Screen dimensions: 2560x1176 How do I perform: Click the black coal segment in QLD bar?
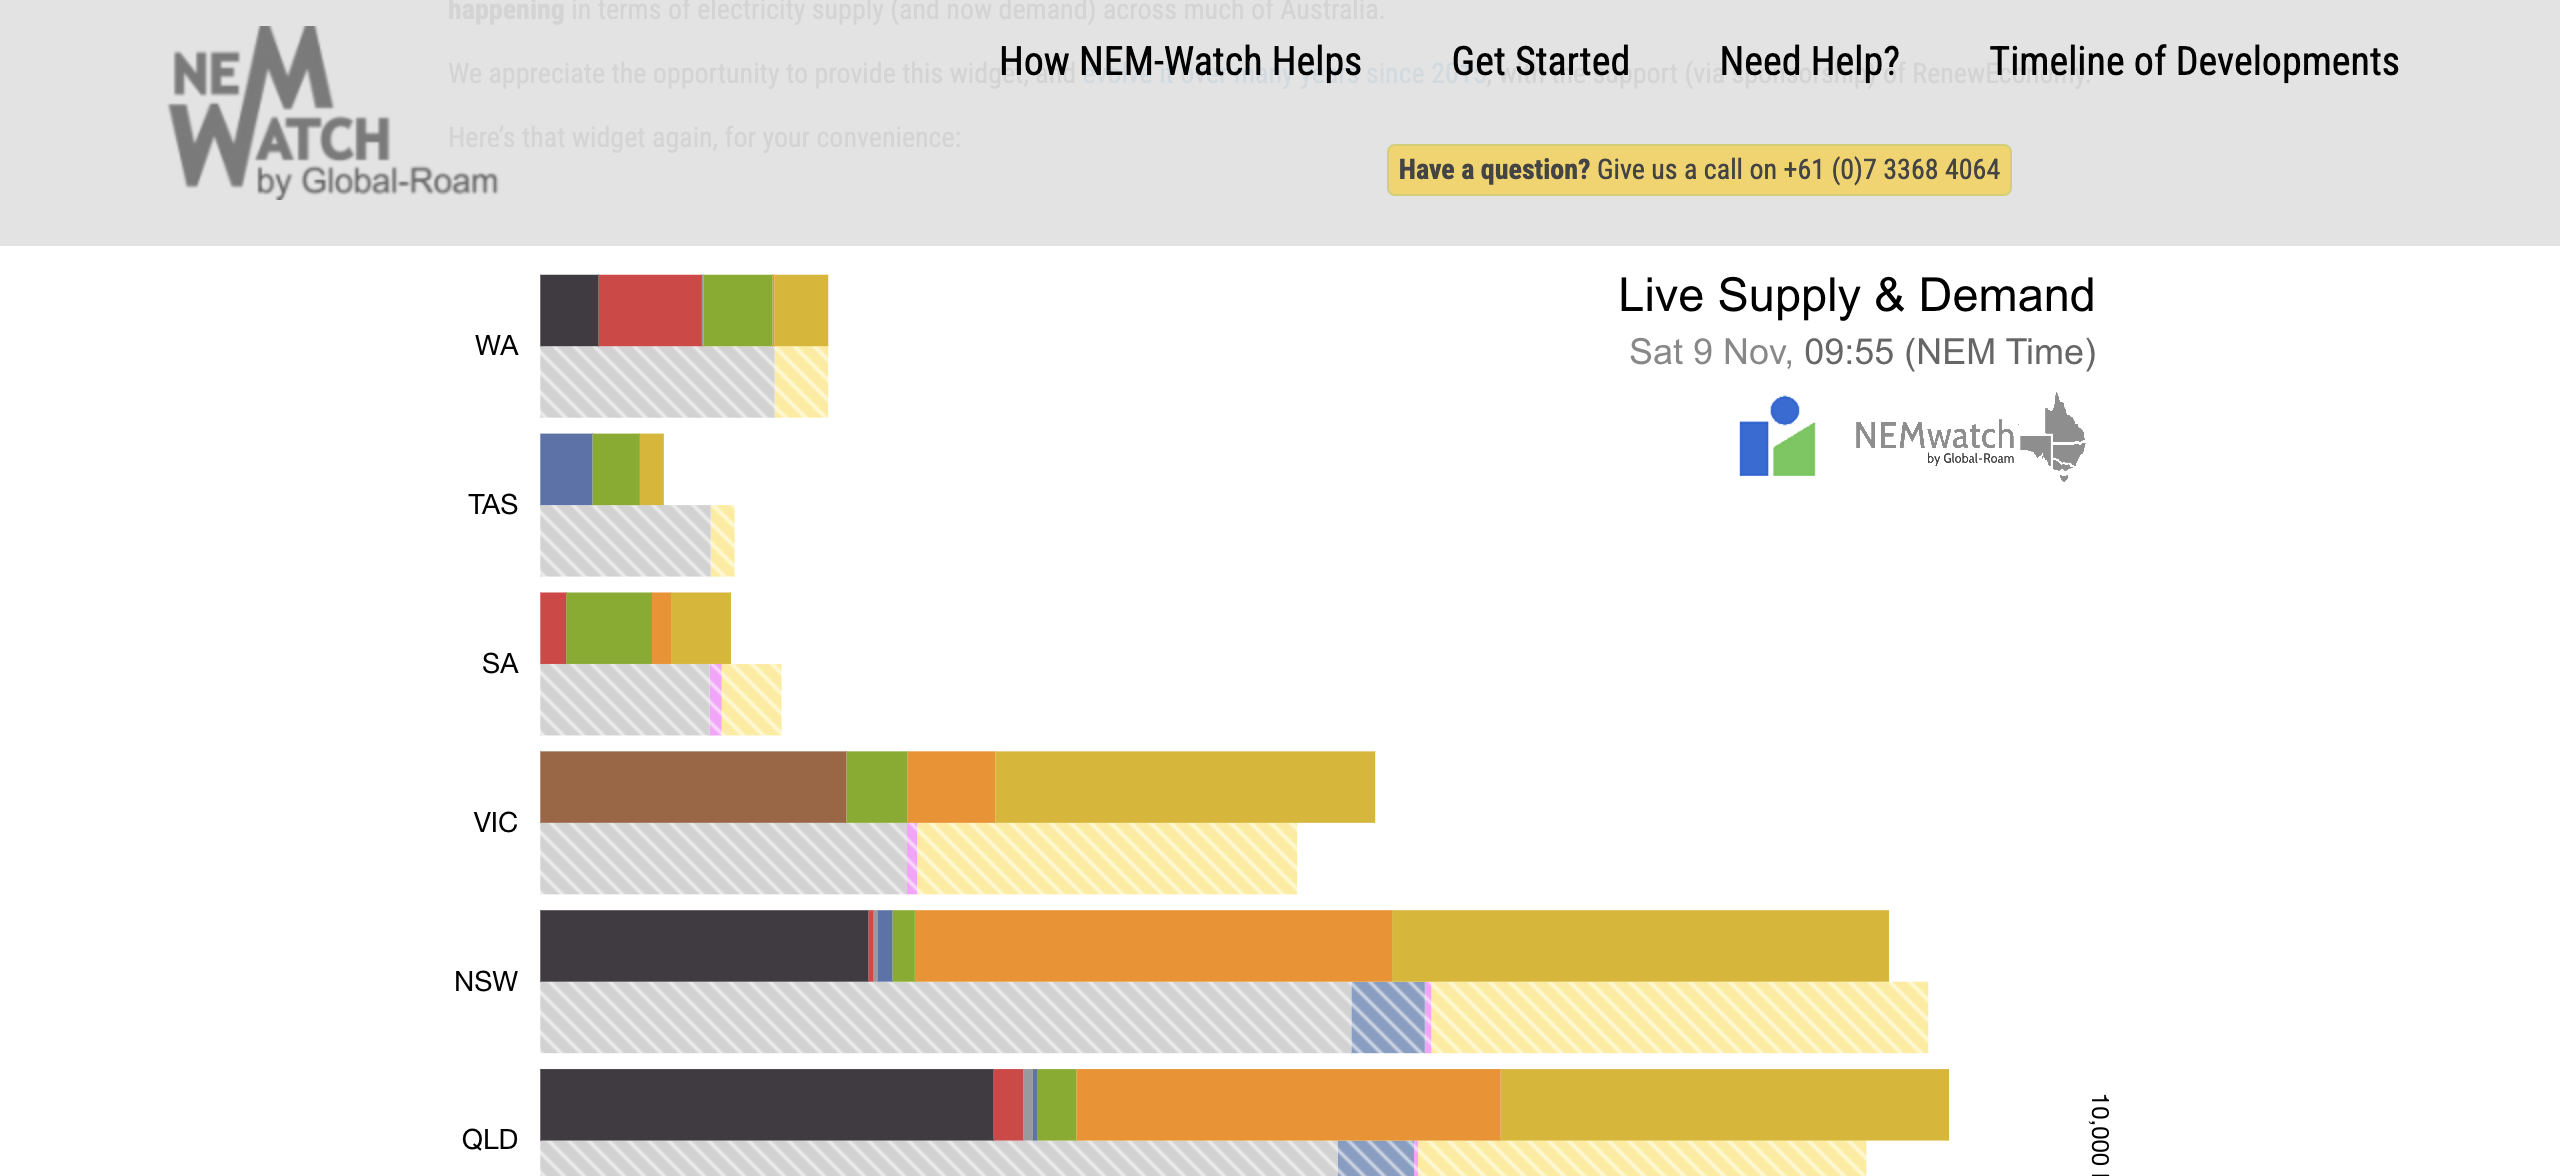pyautogui.click(x=765, y=1104)
